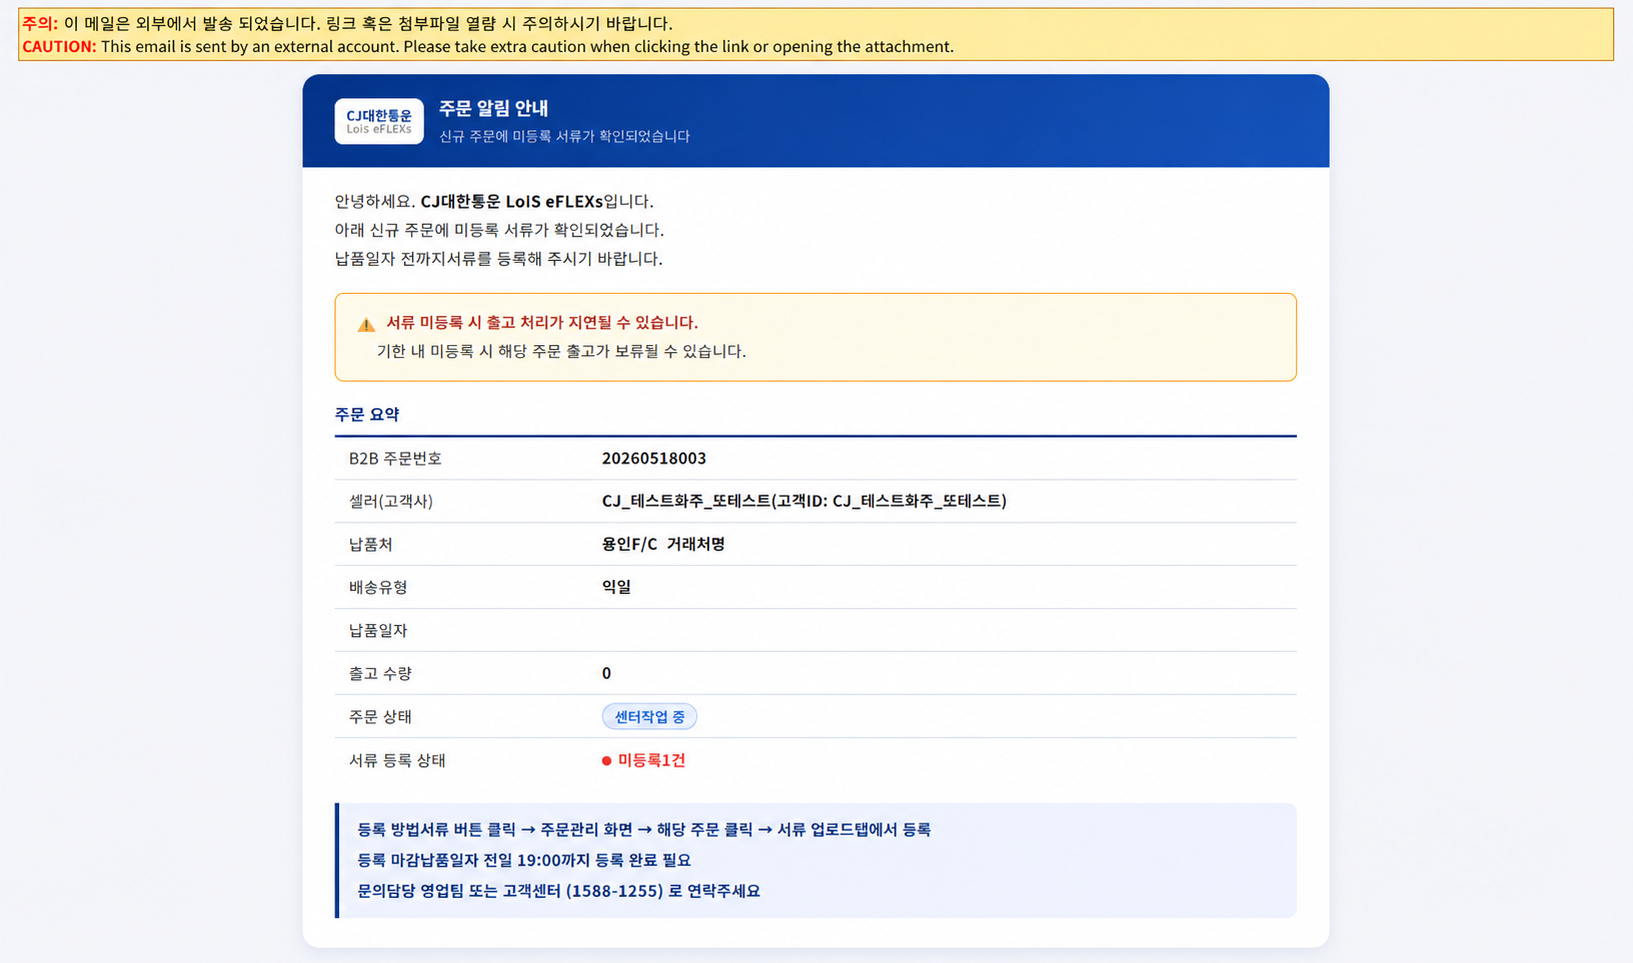
Task: Click the body line starting with 아래 신규 주문에
Action: [x=499, y=230]
